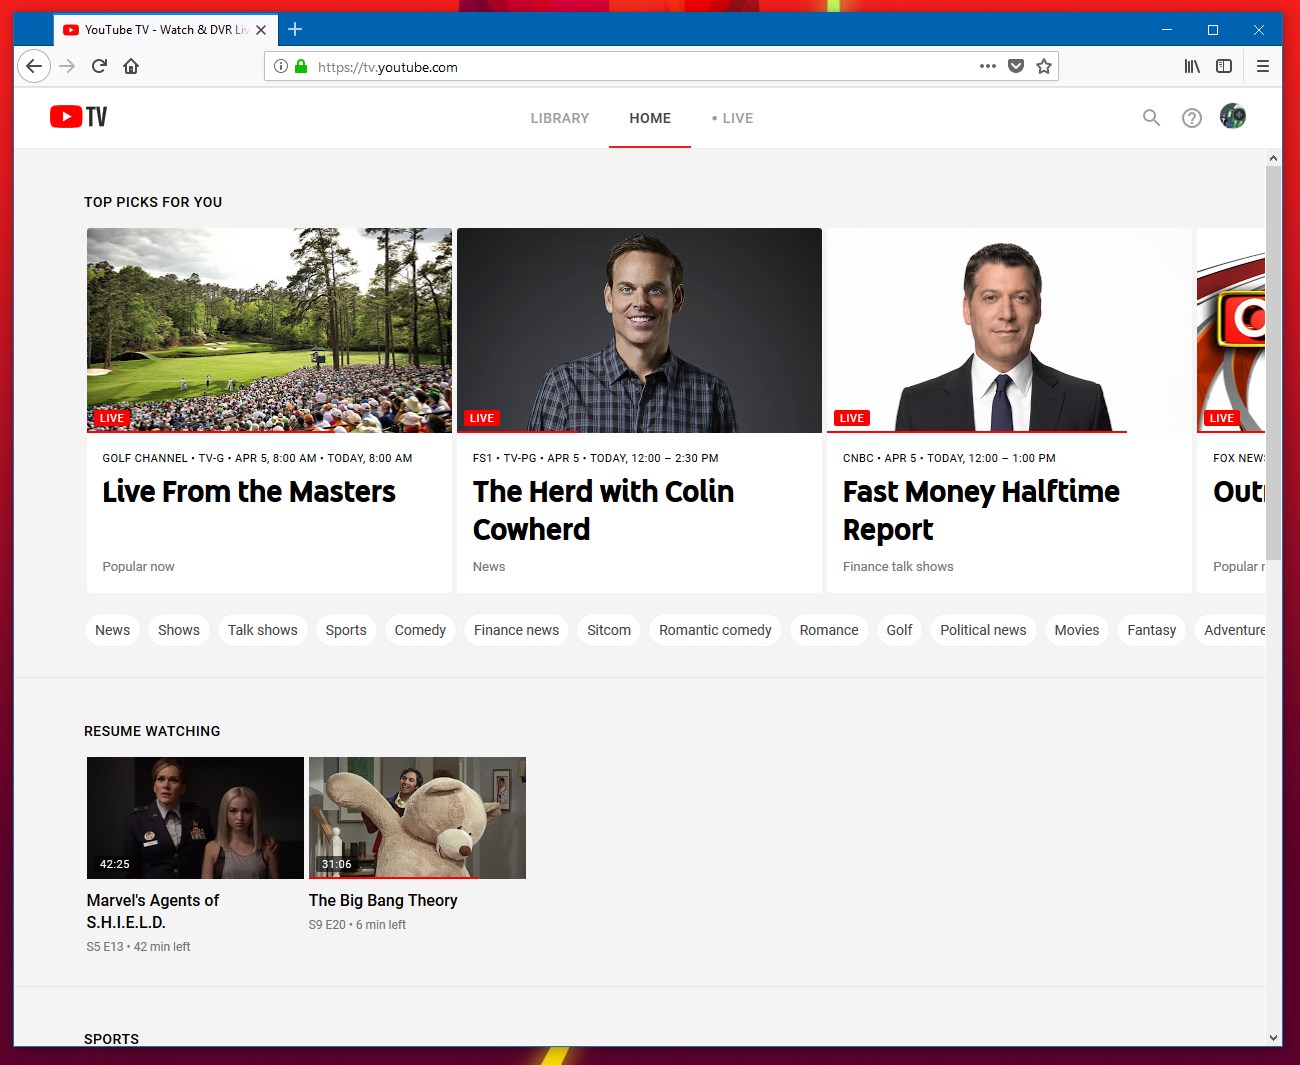Open the account profile avatar

pyautogui.click(x=1232, y=117)
